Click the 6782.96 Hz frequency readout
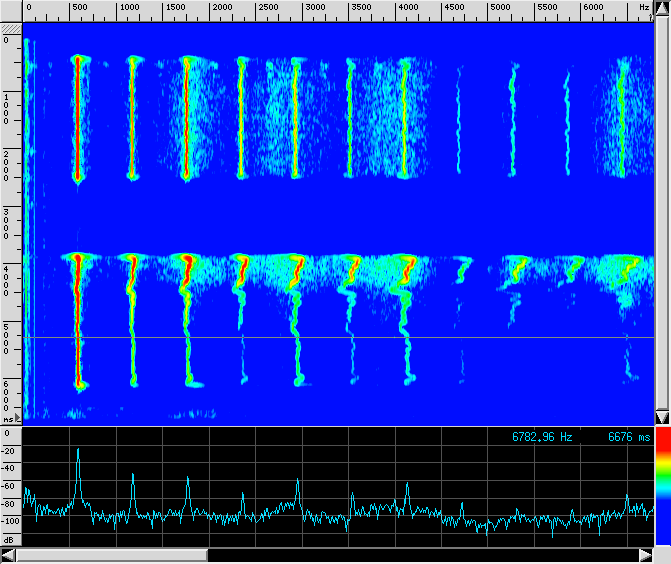The width and height of the screenshot is (671, 564). tap(542, 437)
